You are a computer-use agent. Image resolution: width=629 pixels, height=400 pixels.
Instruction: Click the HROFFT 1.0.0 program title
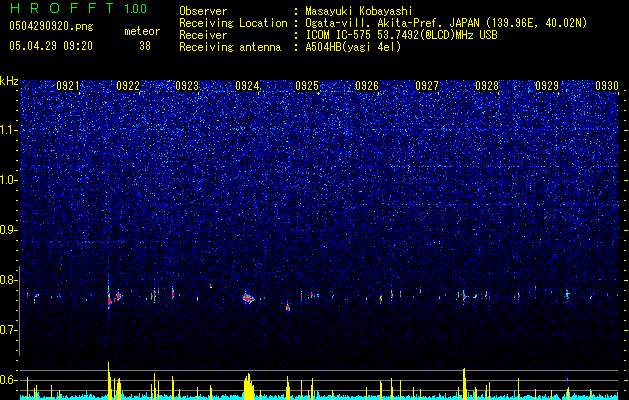pyautogui.click(x=78, y=8)
